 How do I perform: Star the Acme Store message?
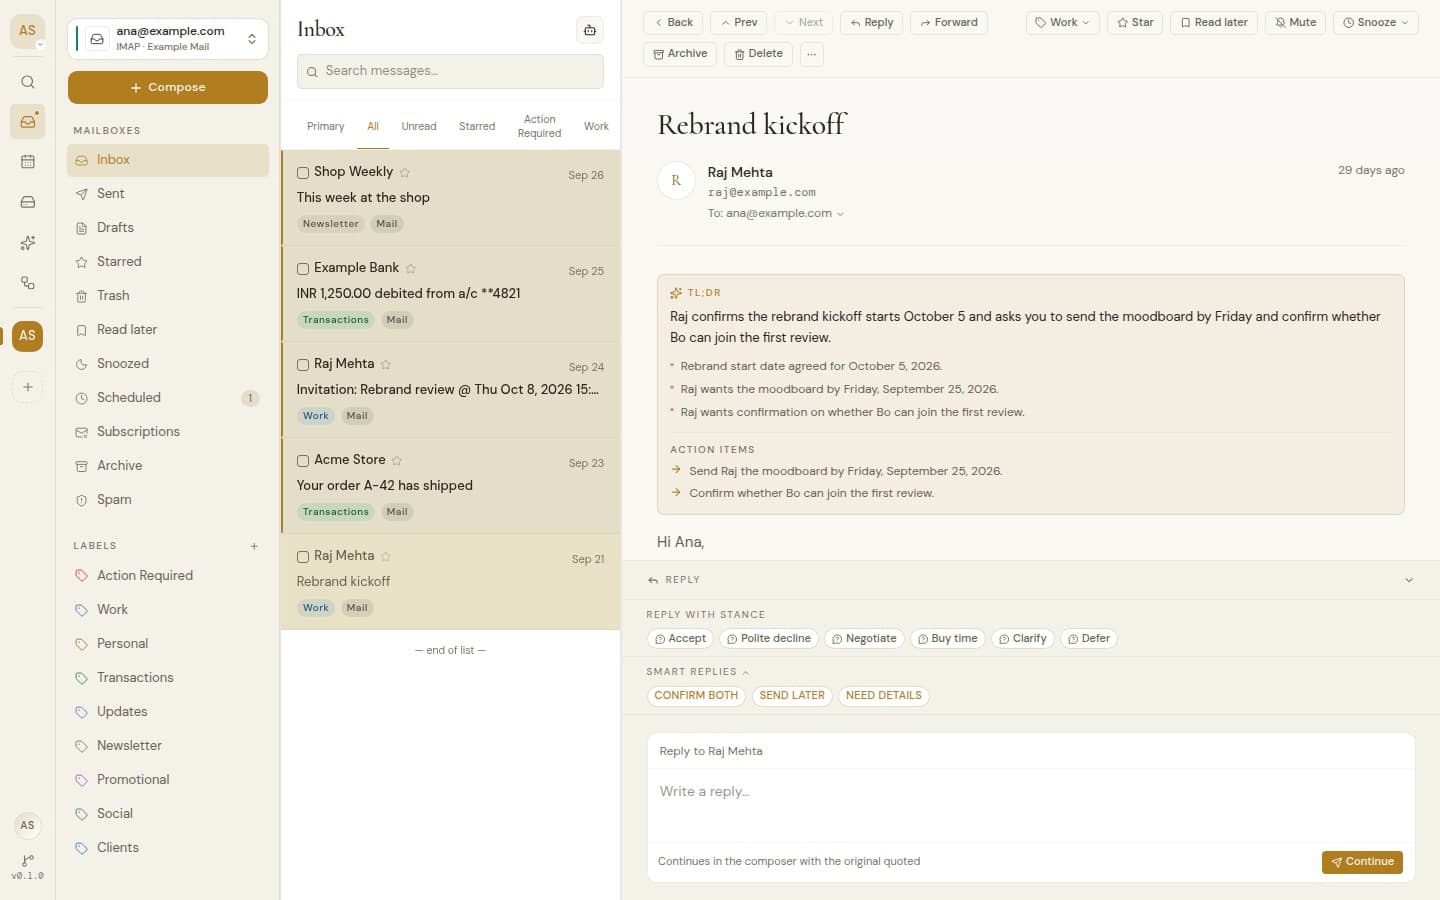[397, 460]
